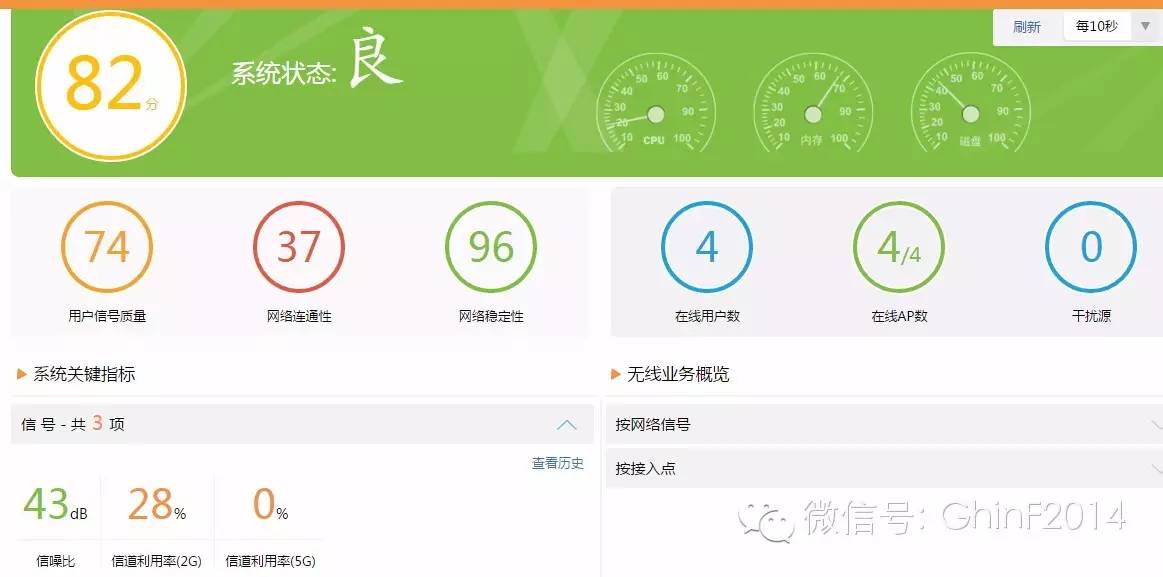The image size is (1163, 577).
Task: Click the 在线AP数 label
Action: [x=899, y=317]
